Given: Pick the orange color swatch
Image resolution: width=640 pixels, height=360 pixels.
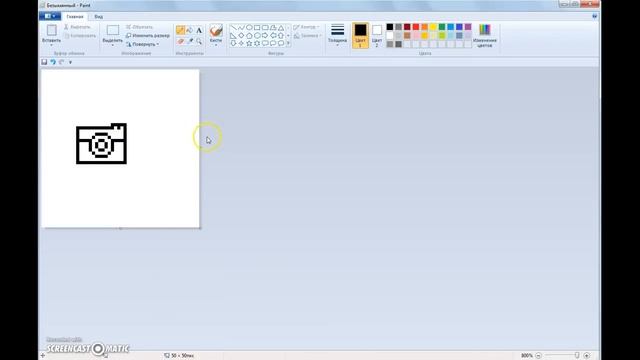Looking at the screenshot, I should (424, 27).
